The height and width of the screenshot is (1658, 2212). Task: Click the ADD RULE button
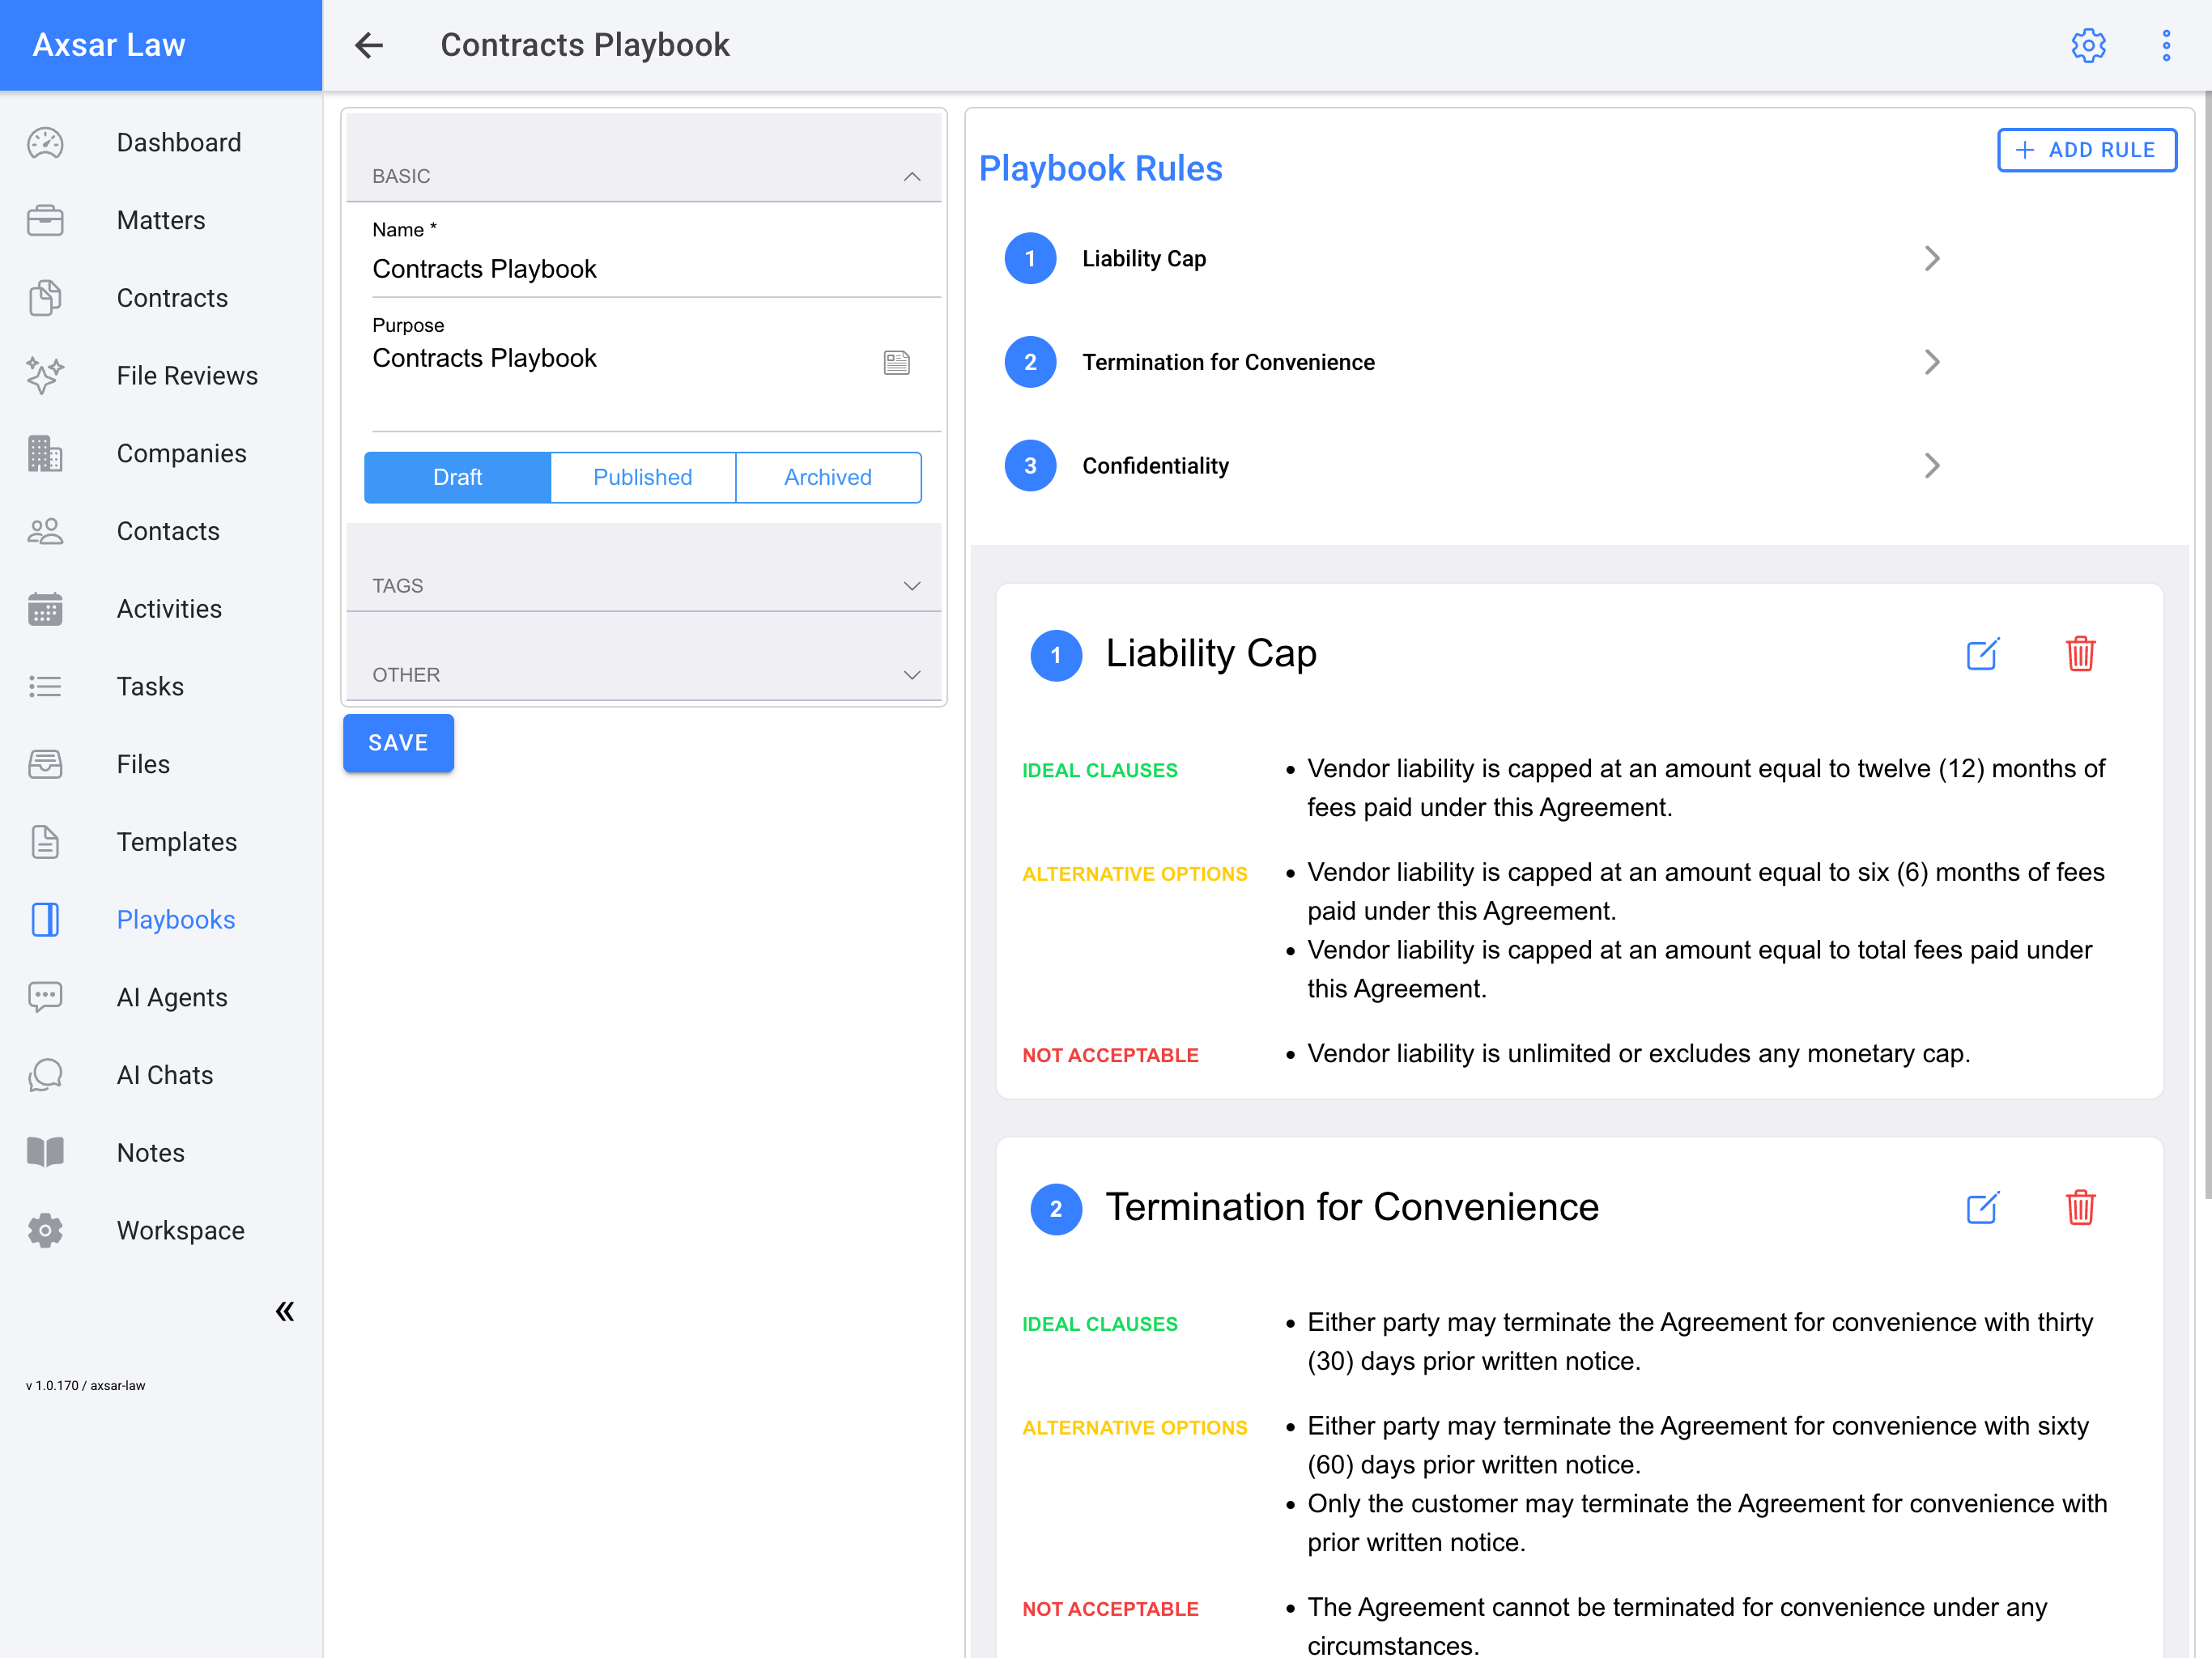[x=2086, y=150]
